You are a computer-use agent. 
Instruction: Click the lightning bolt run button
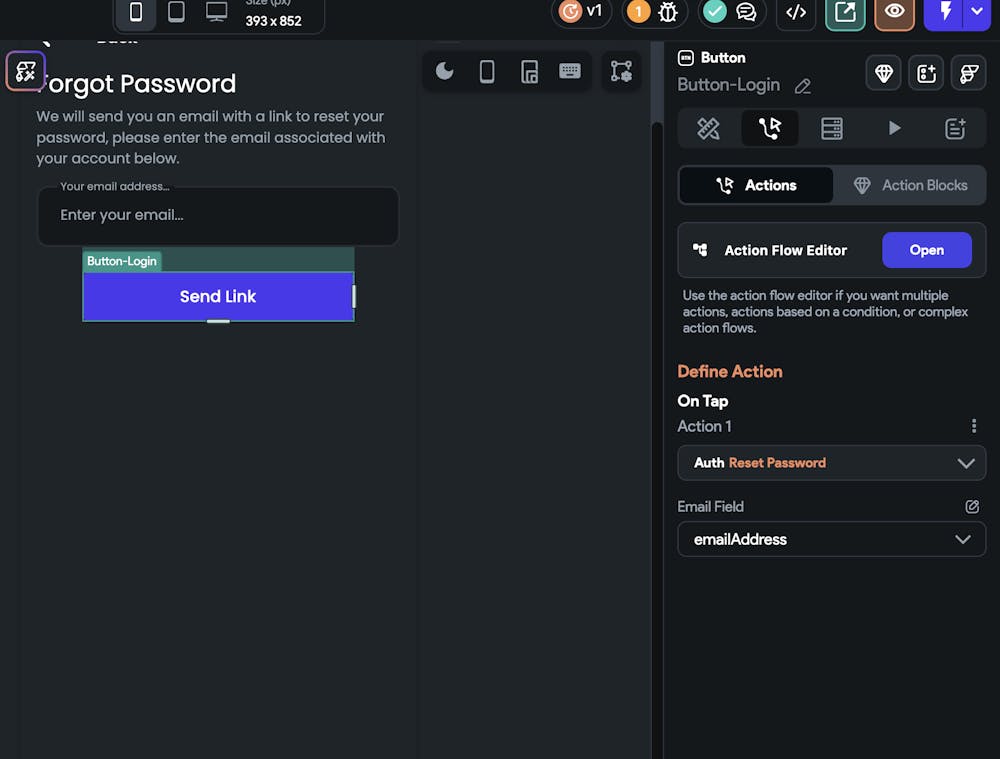point(944,12)
